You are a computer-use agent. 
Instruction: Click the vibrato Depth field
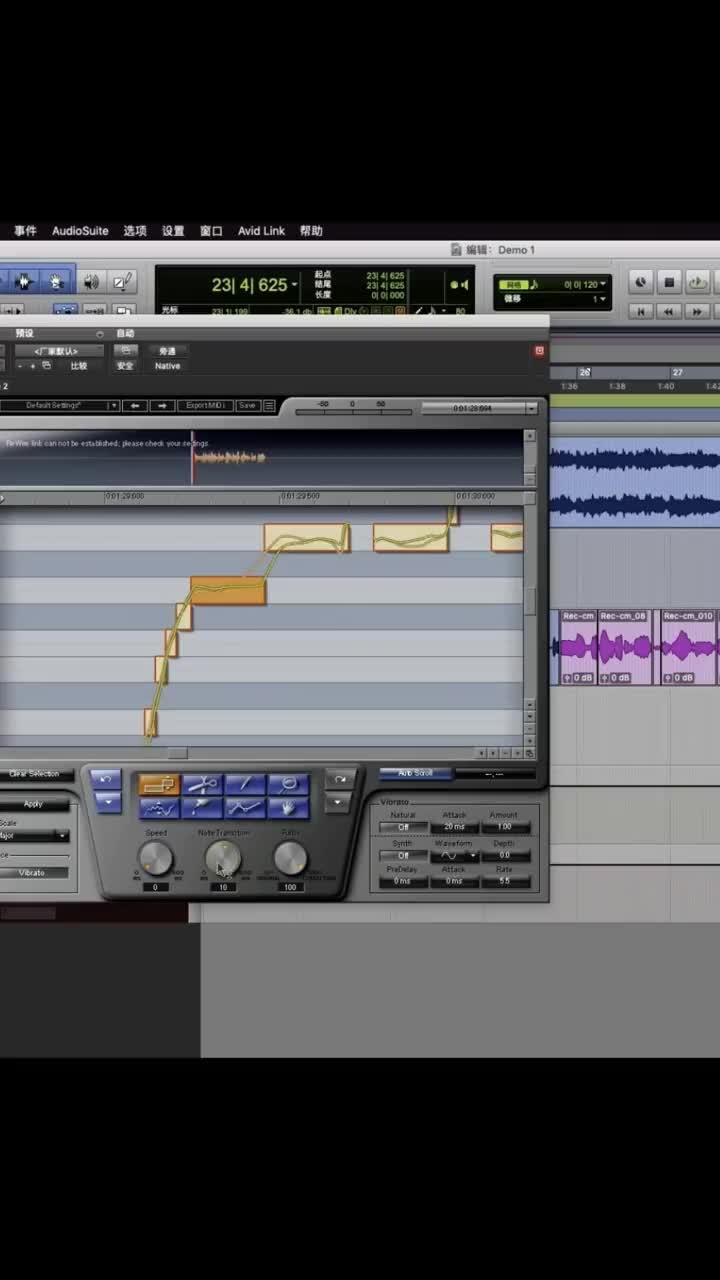coord(504,855)
